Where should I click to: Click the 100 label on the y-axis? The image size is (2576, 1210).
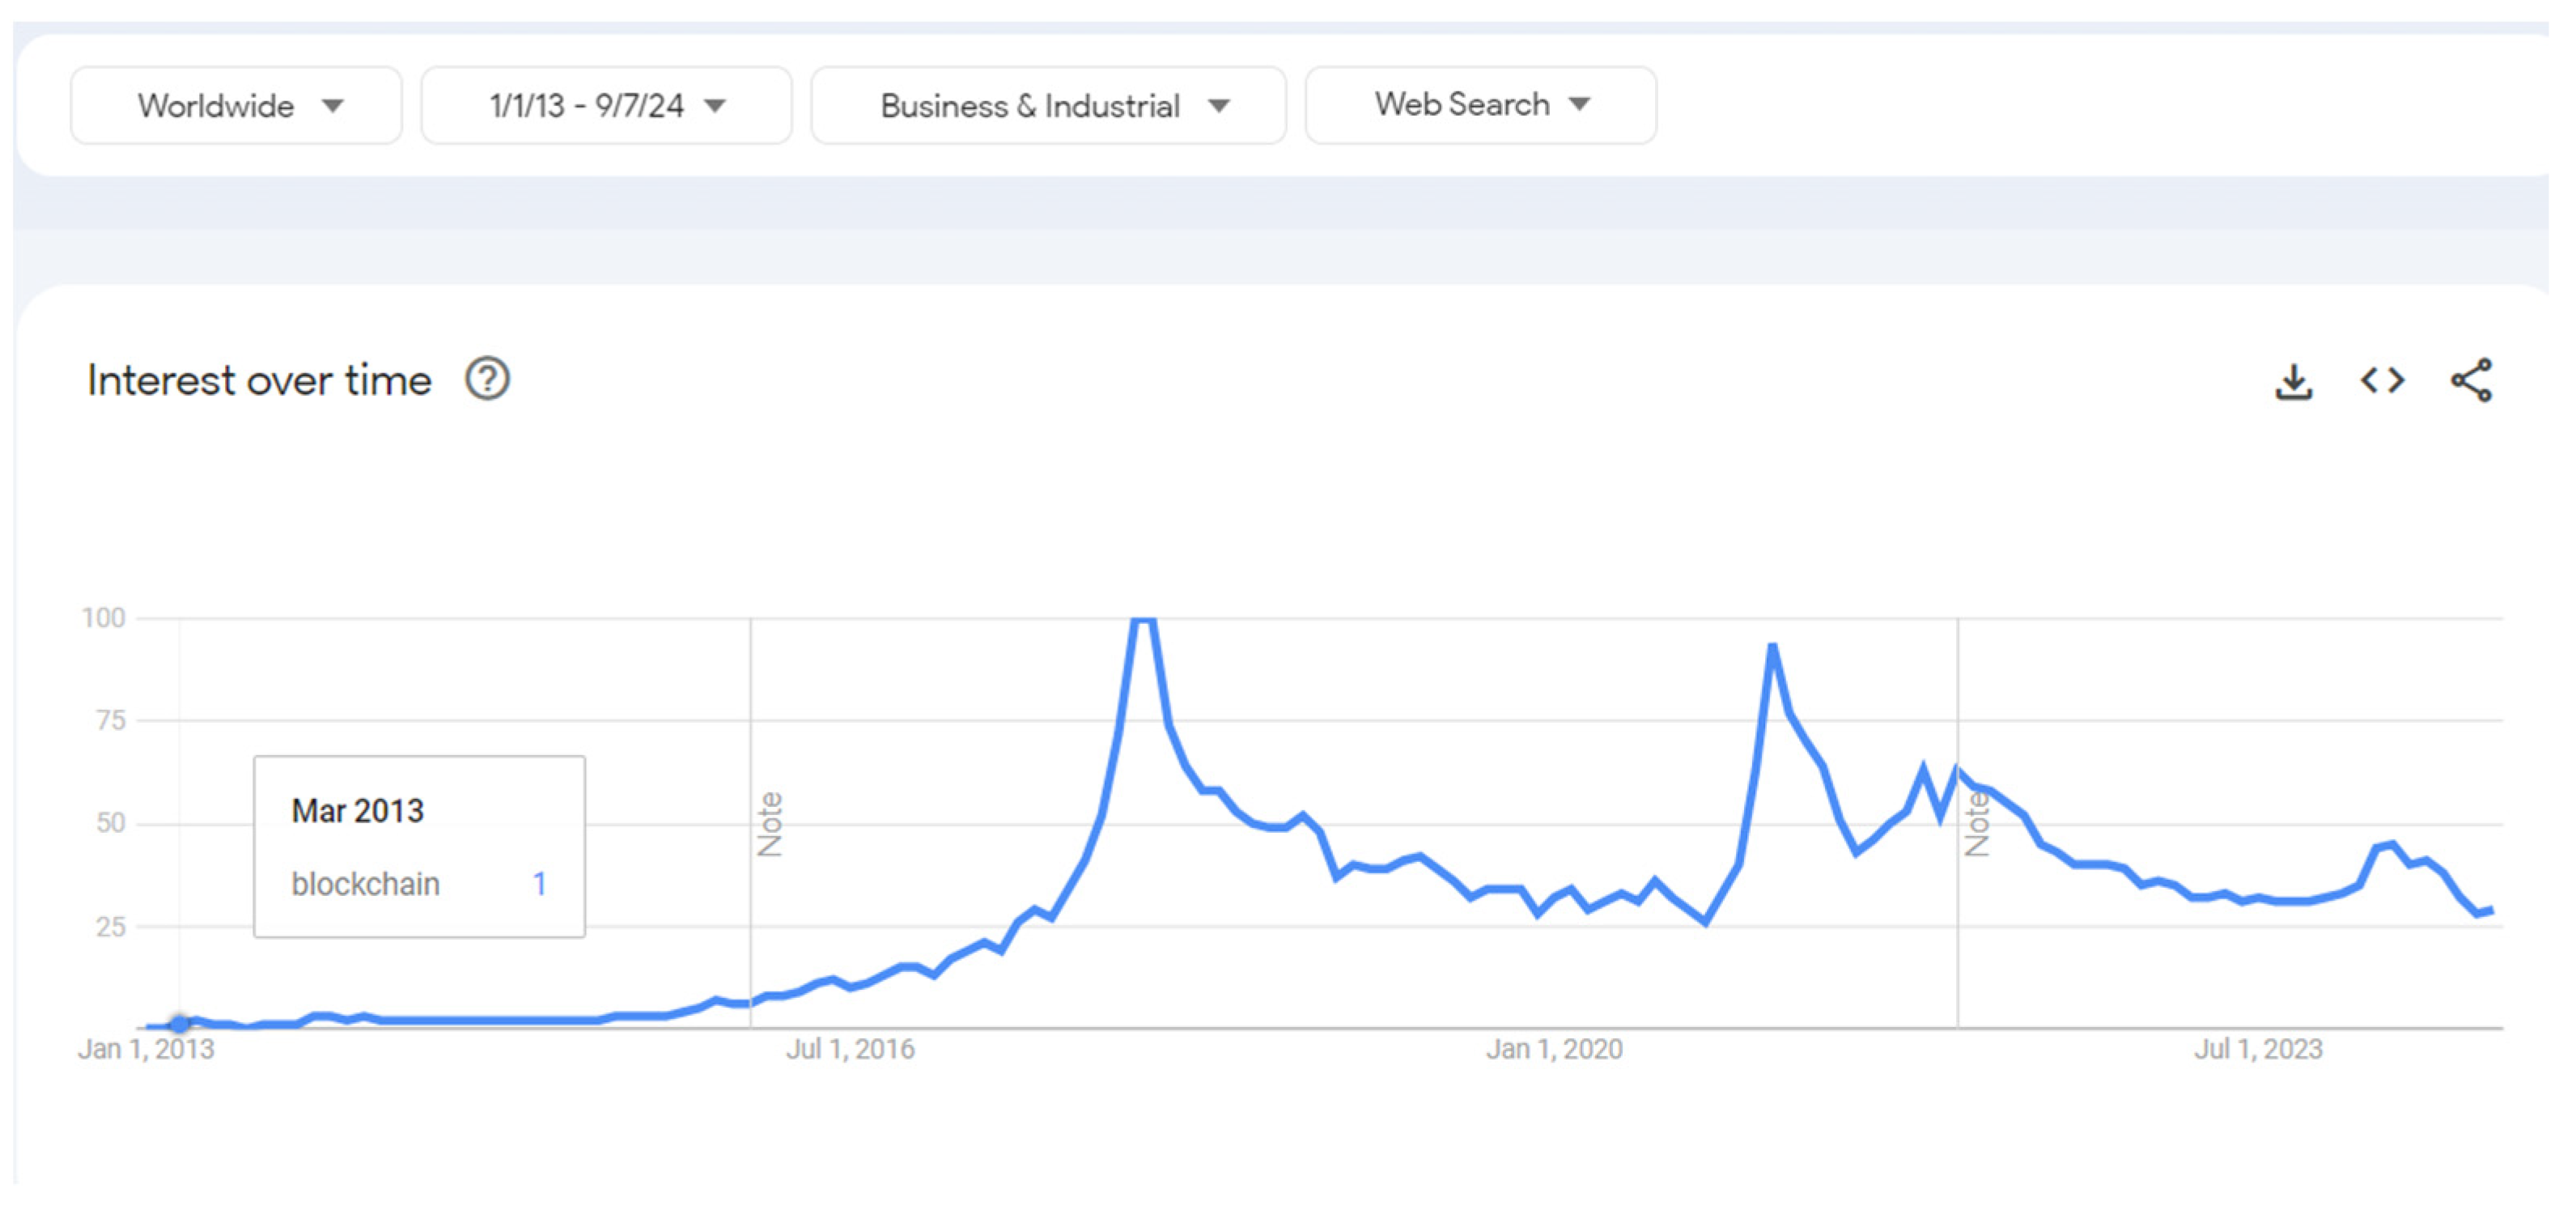pos(104,618)
